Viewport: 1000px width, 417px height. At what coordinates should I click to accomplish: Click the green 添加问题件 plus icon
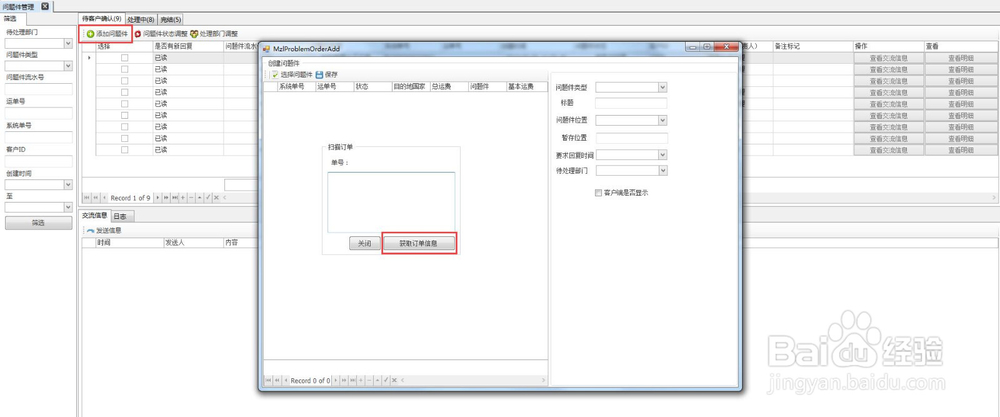pyautogui.click(x=91, y=33)
